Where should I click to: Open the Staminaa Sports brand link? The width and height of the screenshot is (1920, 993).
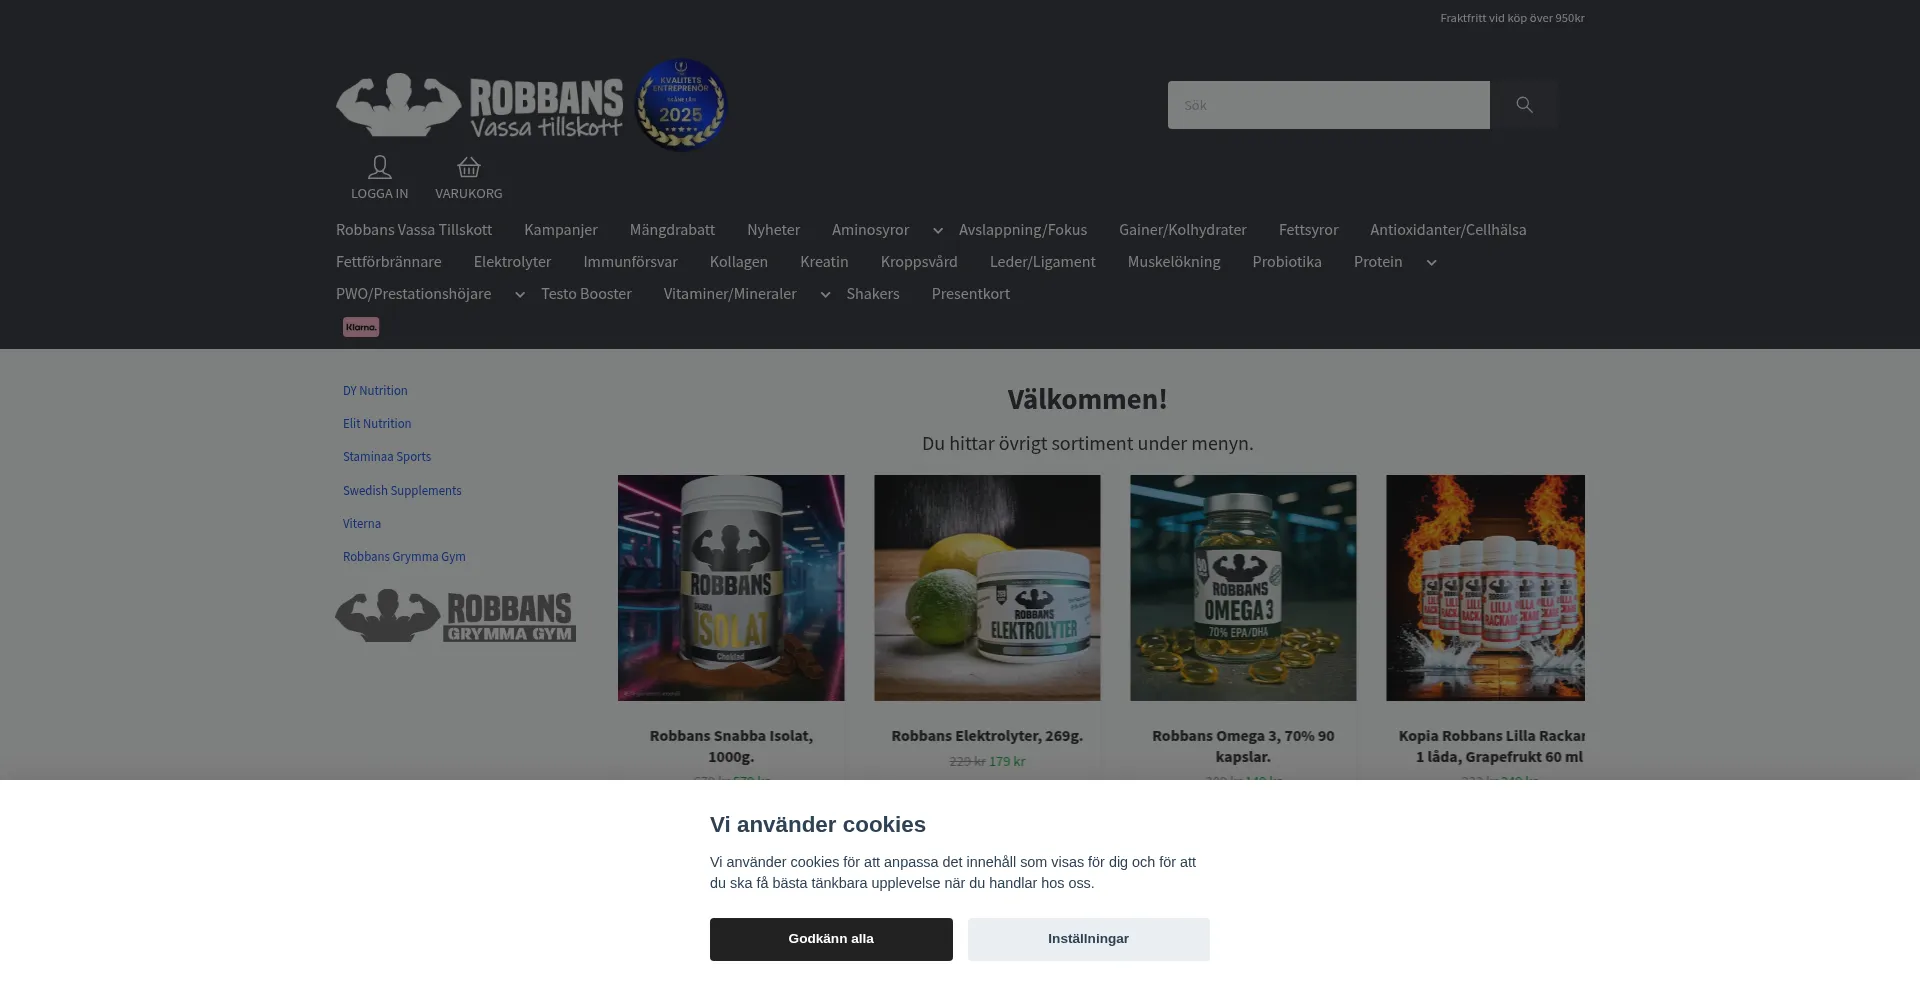[x=387, y=457]
